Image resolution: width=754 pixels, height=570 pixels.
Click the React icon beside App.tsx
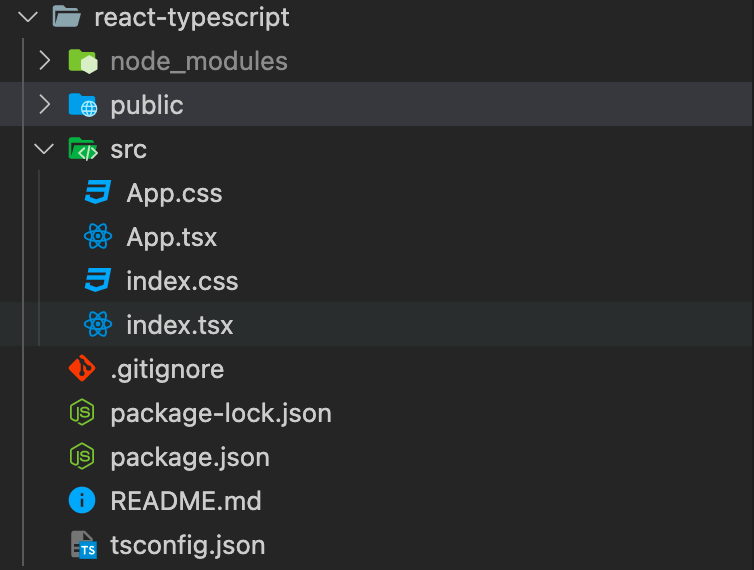[x=98, y=237]
